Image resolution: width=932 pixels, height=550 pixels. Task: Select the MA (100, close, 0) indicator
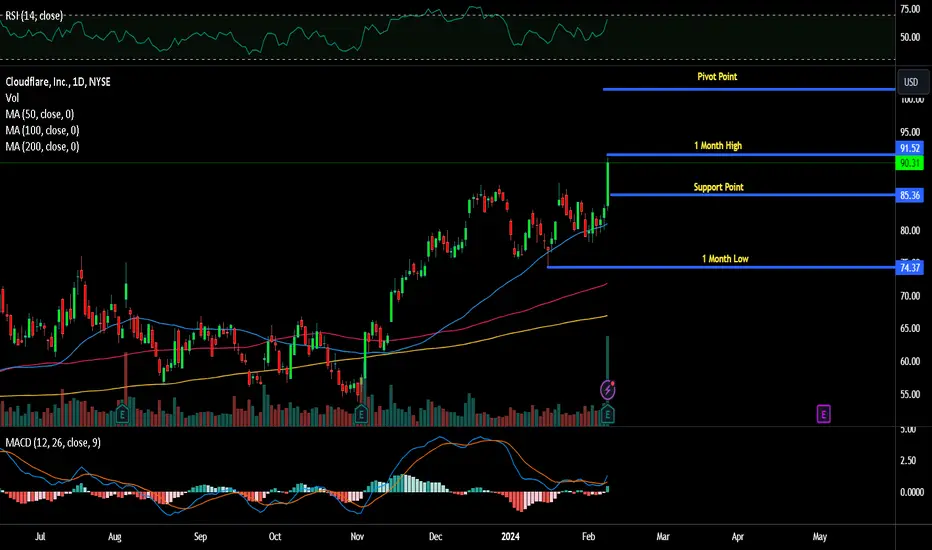[42, 130]
